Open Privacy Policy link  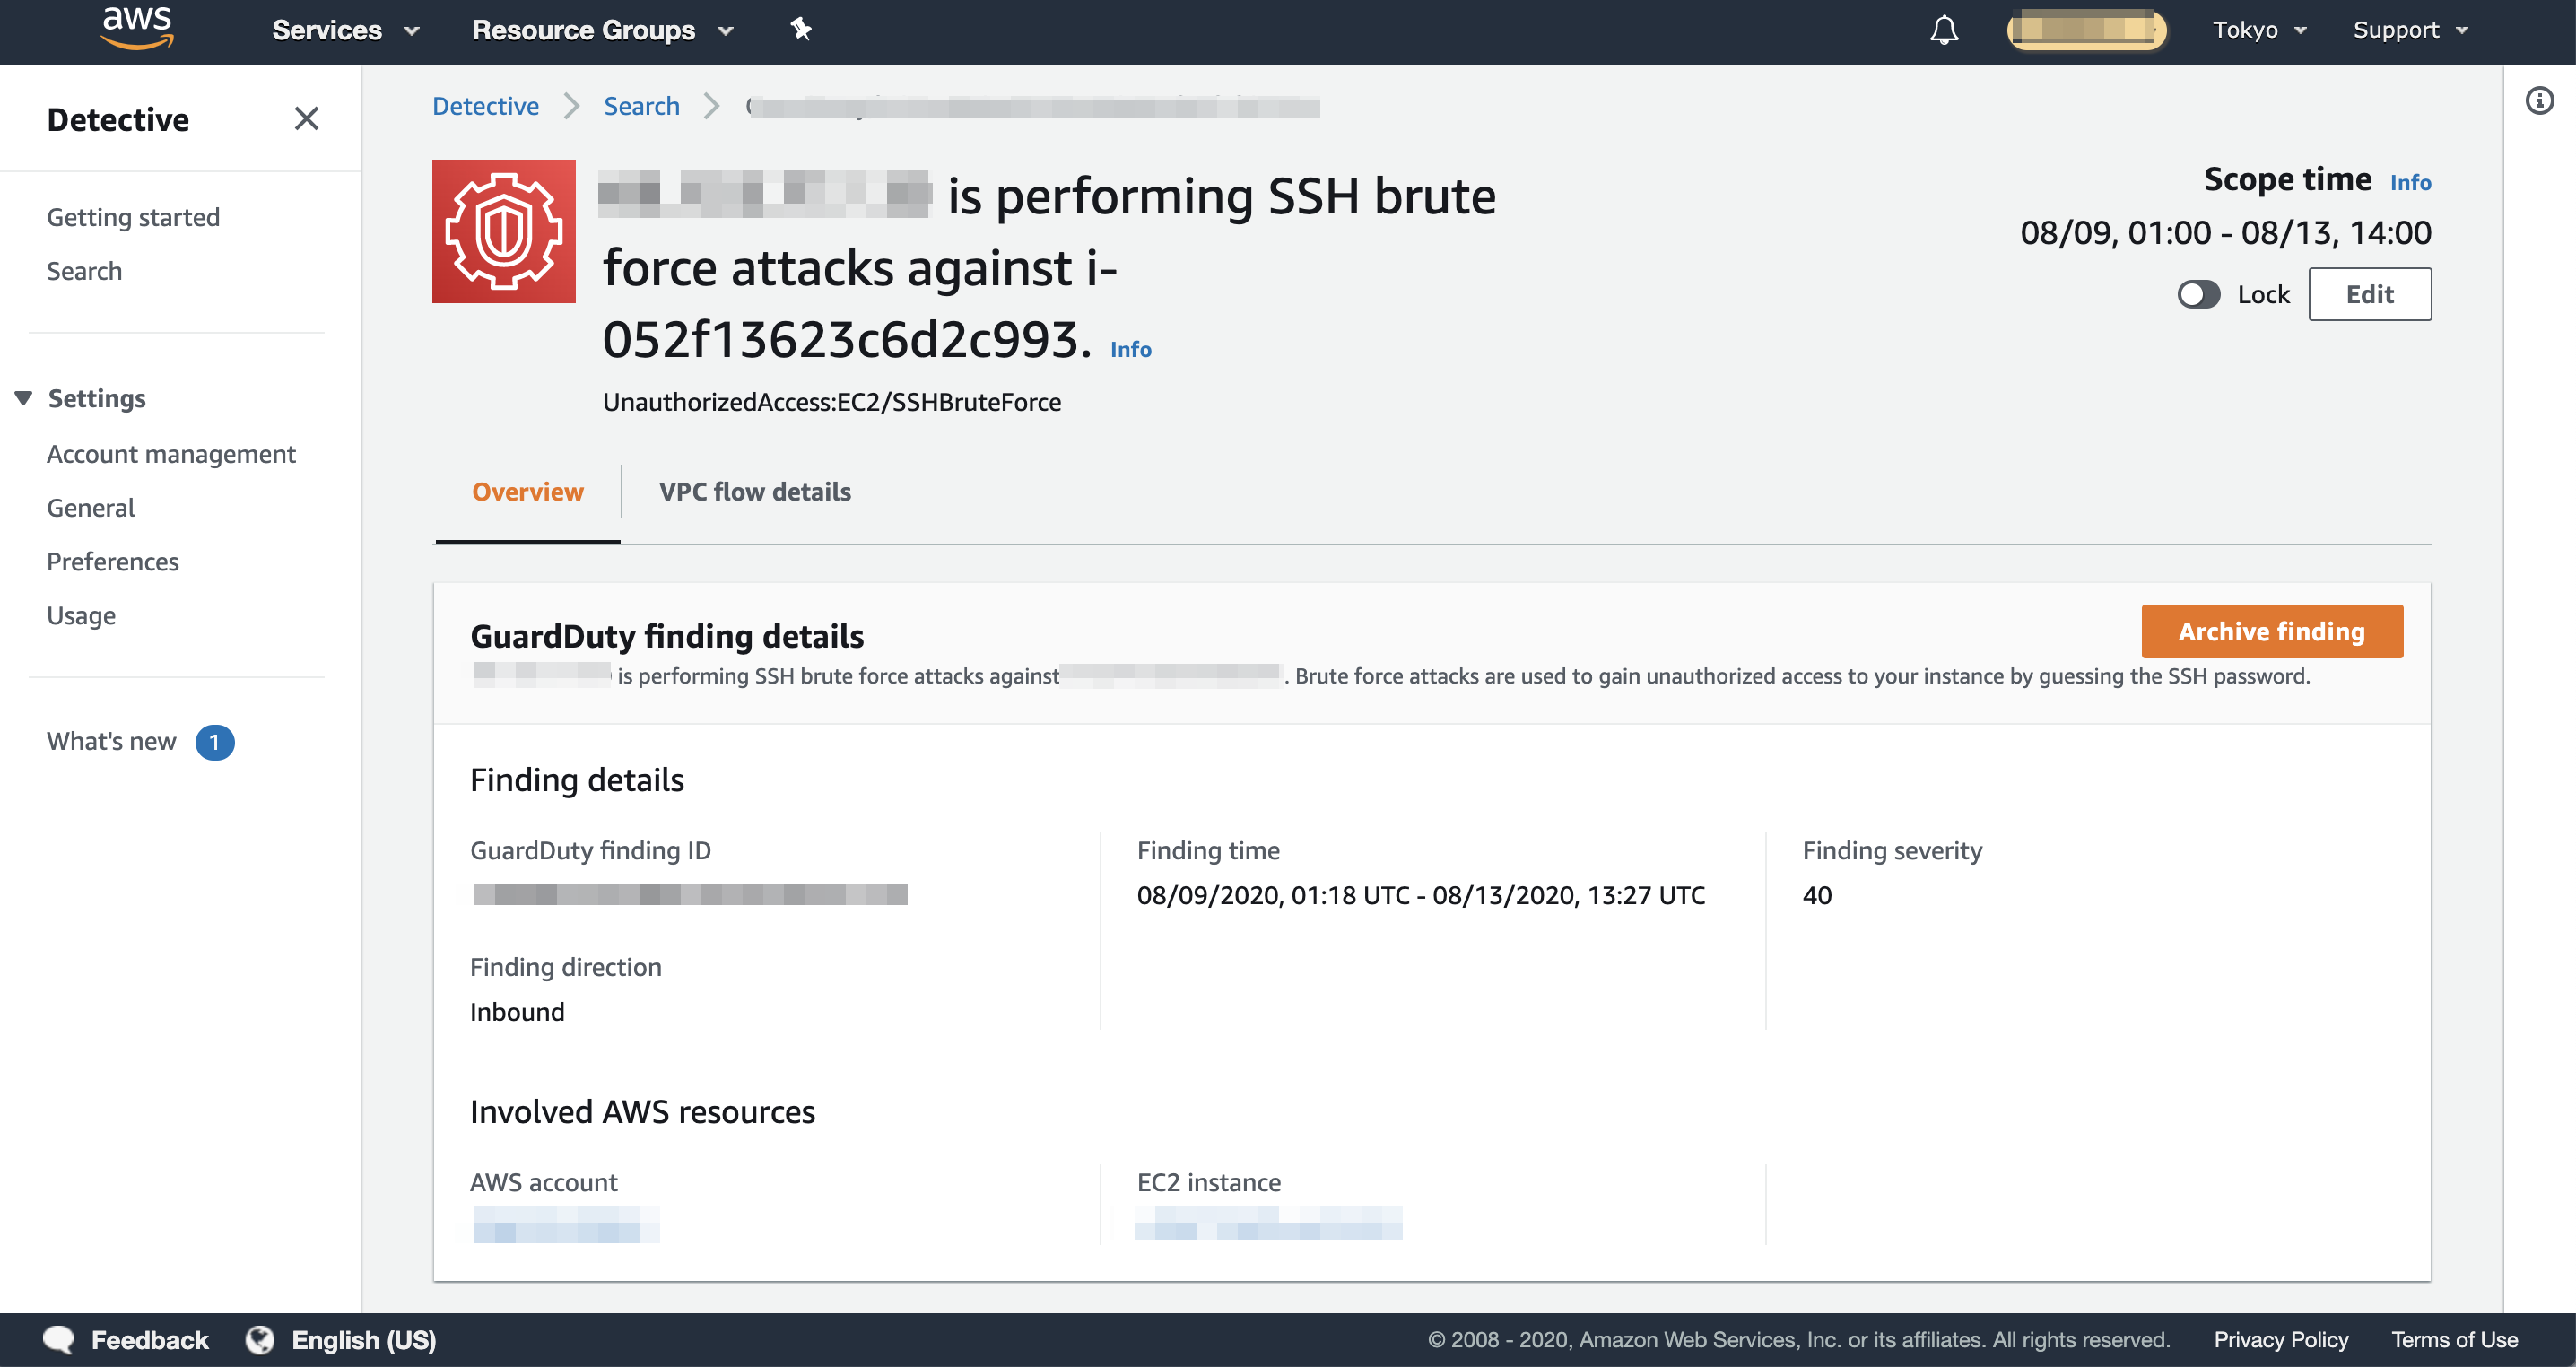[x=2280, y=1339]
